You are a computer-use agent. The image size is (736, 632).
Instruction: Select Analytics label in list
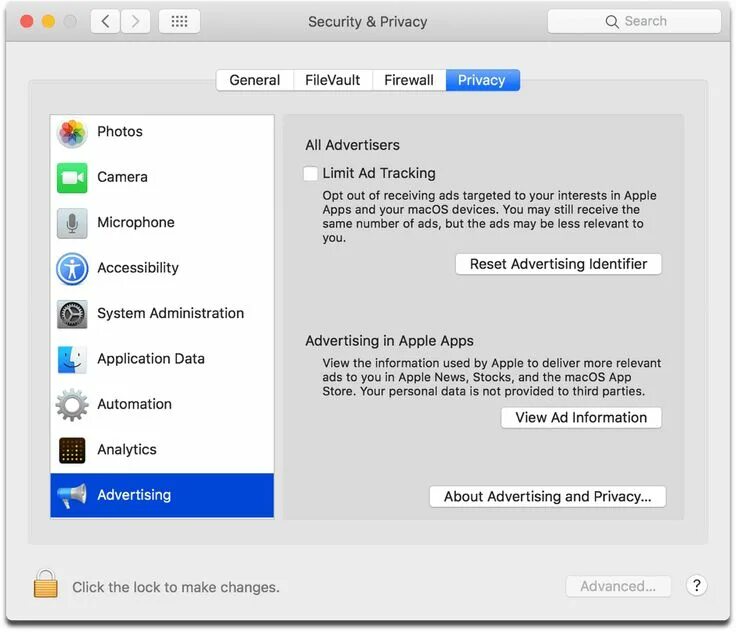(x=127, y=449)
